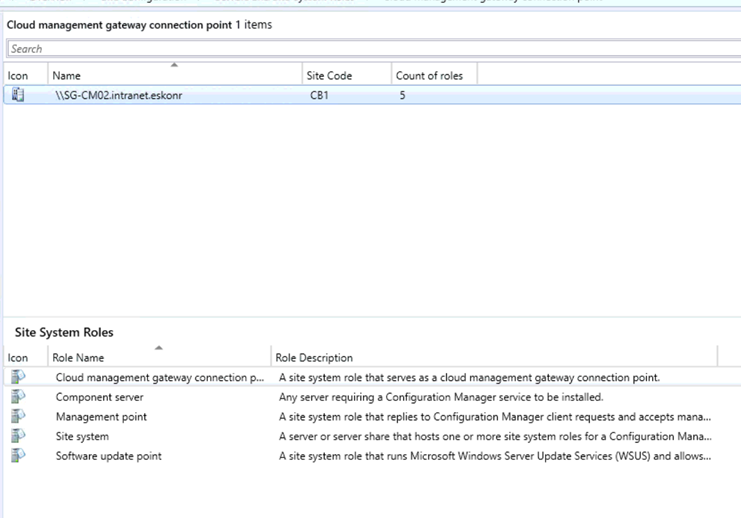Click the Icon column header in server list
Viewport: 741px width, 518px height.
(x=18, y=75)
